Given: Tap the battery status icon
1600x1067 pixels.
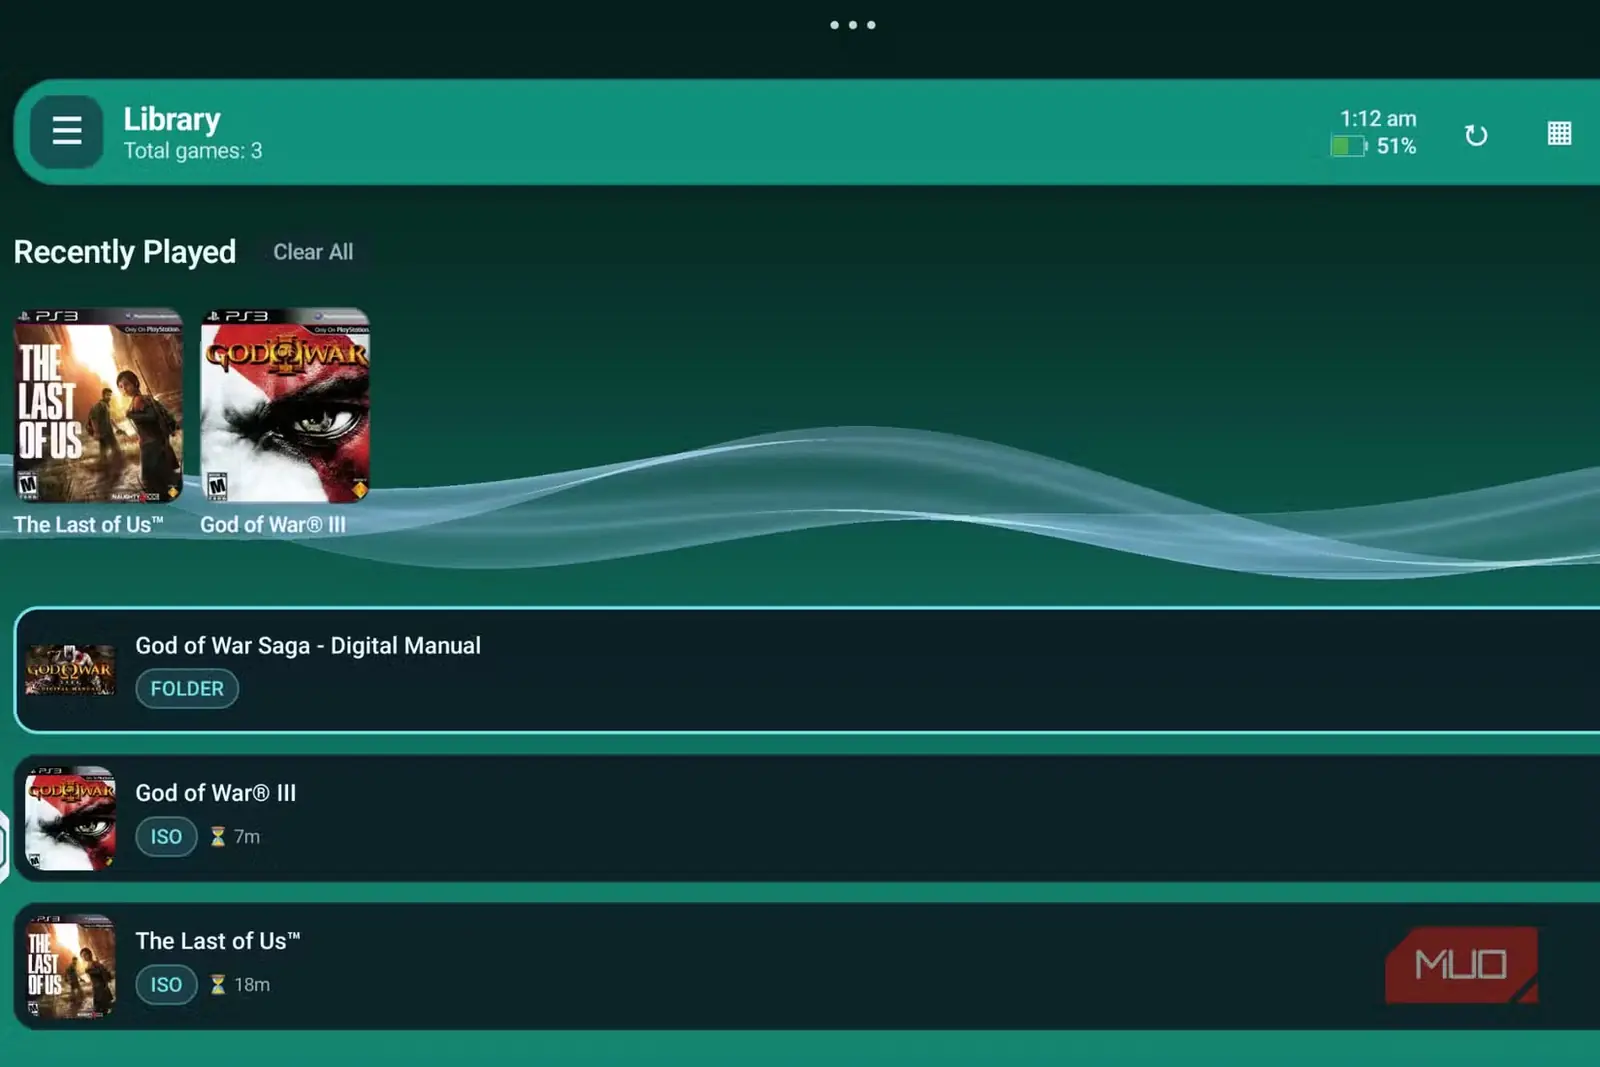Looking at the screenshot, I should 1348,147.
